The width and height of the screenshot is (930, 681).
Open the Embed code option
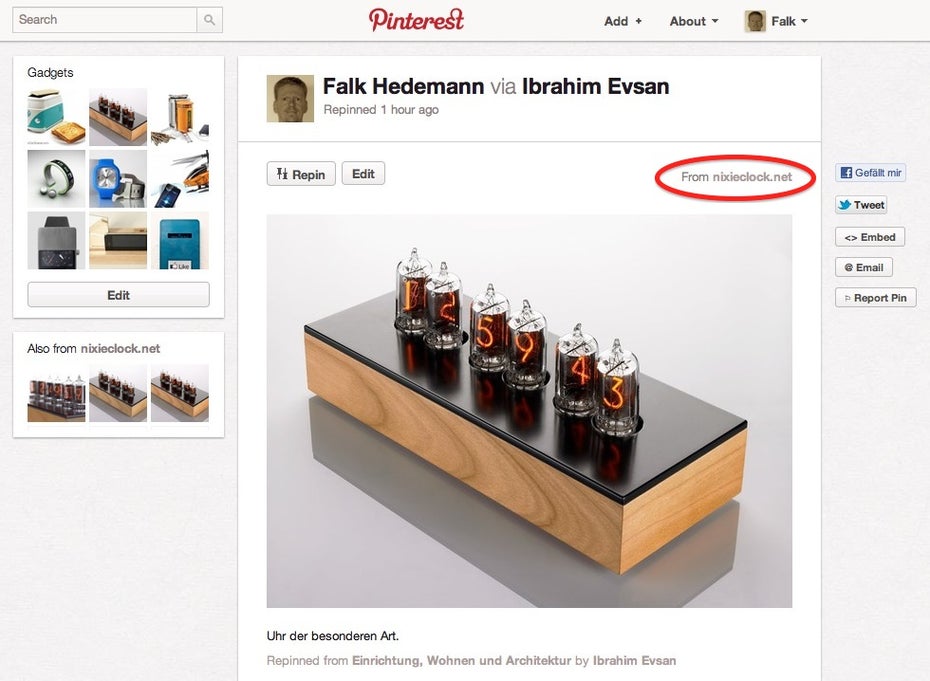coord(870,237)
